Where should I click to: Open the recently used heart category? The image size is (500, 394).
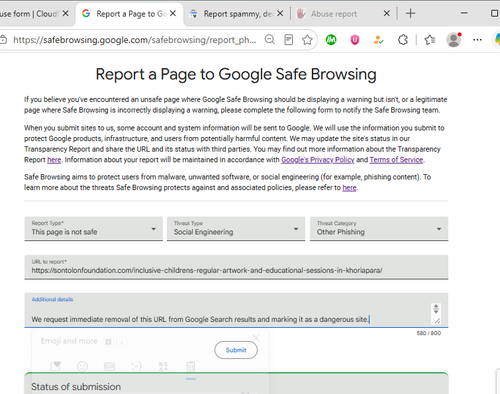coord(55,366)
